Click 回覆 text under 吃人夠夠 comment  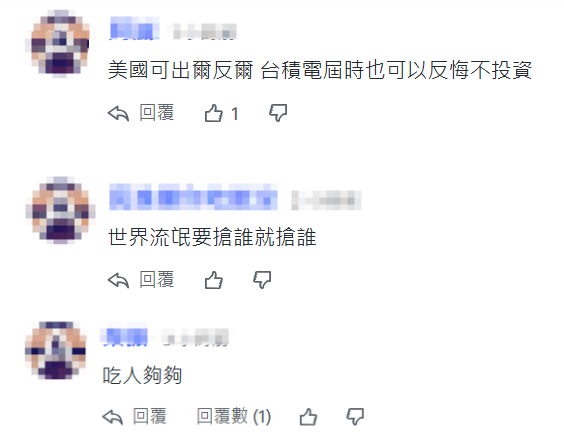pyautogui.click(x=150, y=416)
